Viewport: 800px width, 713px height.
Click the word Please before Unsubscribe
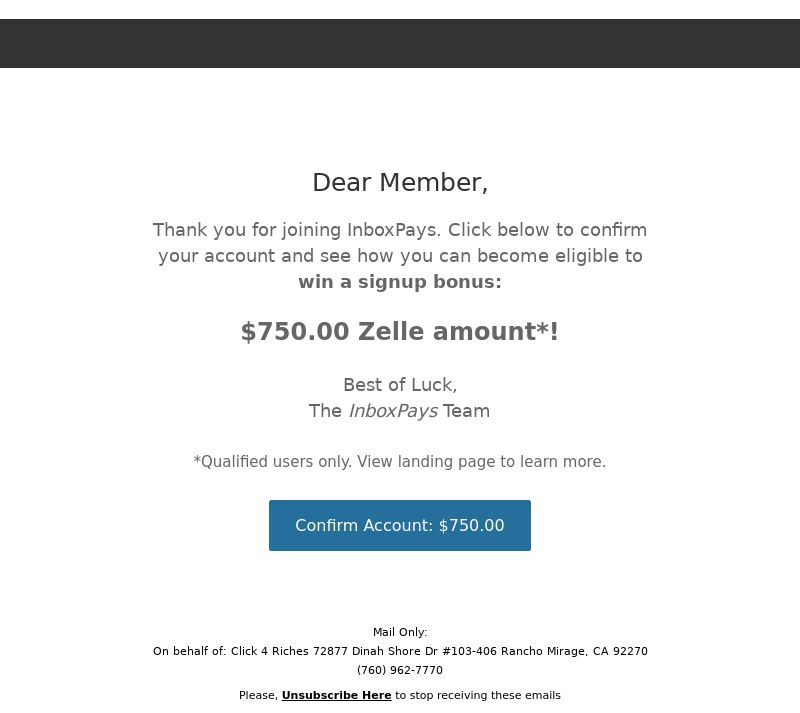pos(258,695)
